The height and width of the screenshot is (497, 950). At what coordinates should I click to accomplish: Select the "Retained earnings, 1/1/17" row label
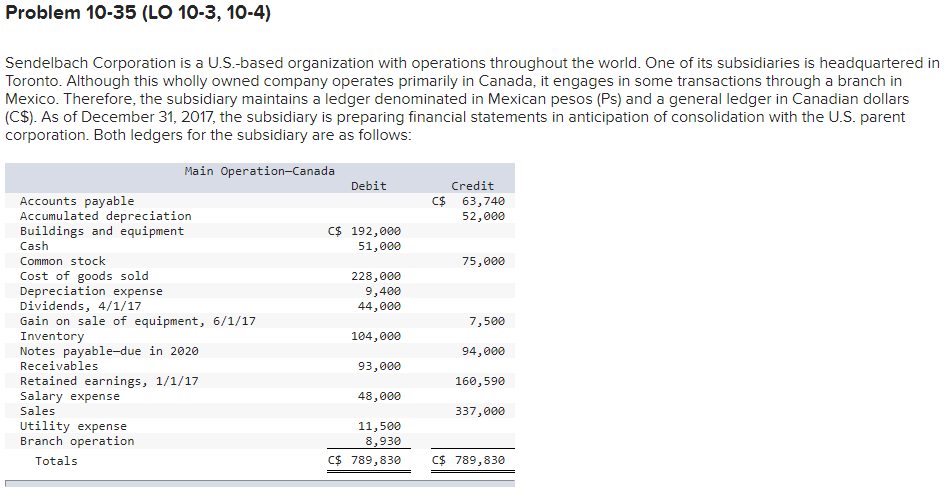109,381
